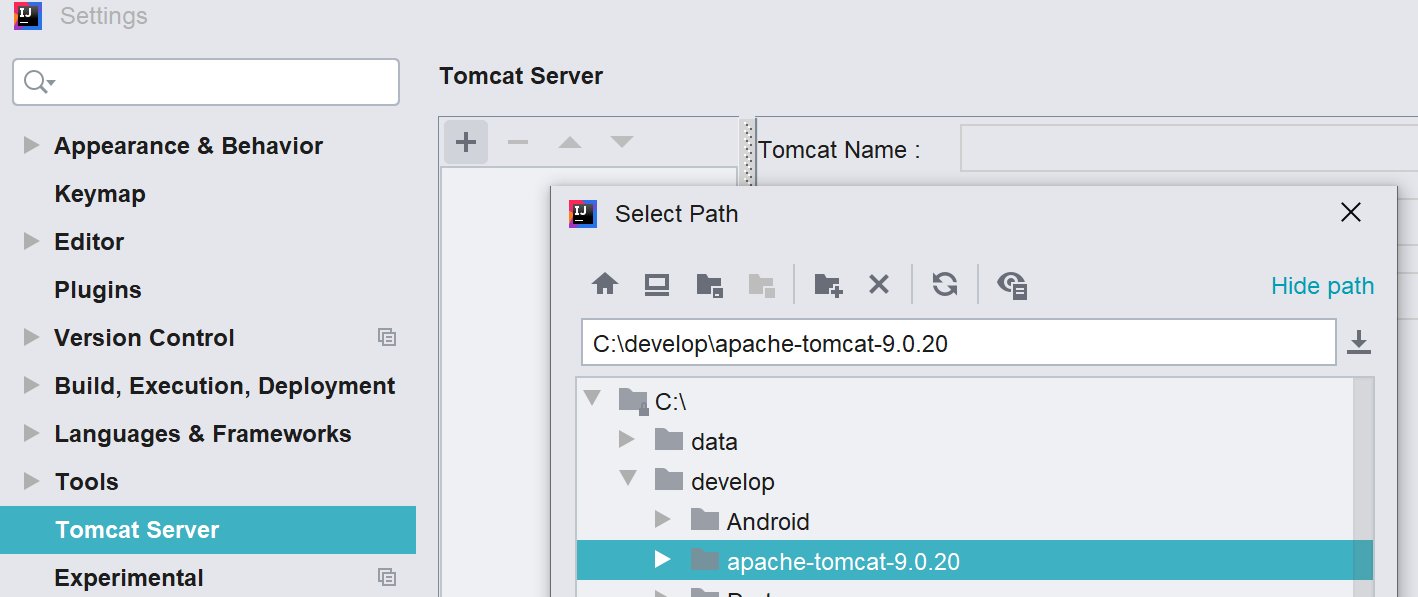The height and width of the screenshot is (597, 1418).
Task: Expand Languages & Frameworks group
Action: click(32, 433)
